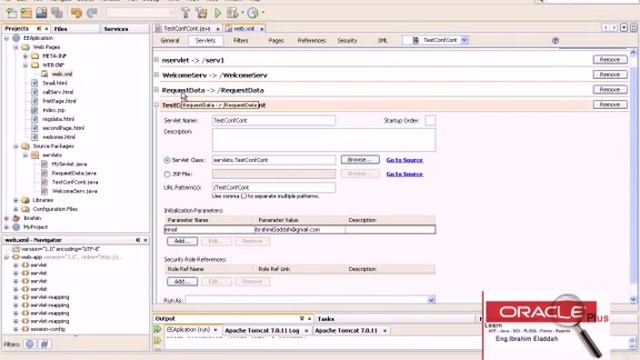Click the New File toolbar icon
The image size is (640, 360).
click(11, 13)
